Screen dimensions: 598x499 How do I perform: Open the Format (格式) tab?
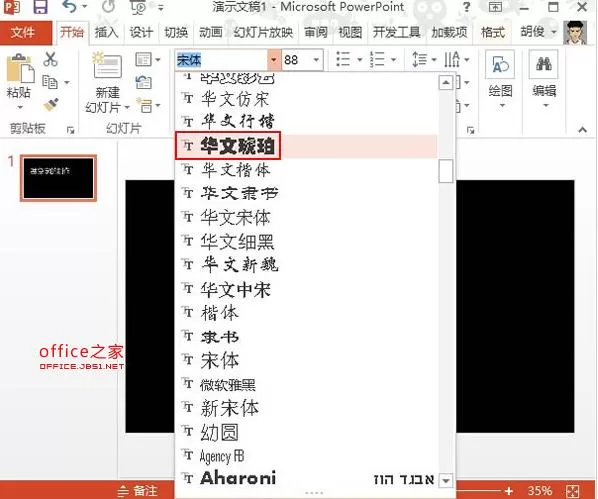tap(493, 33)
